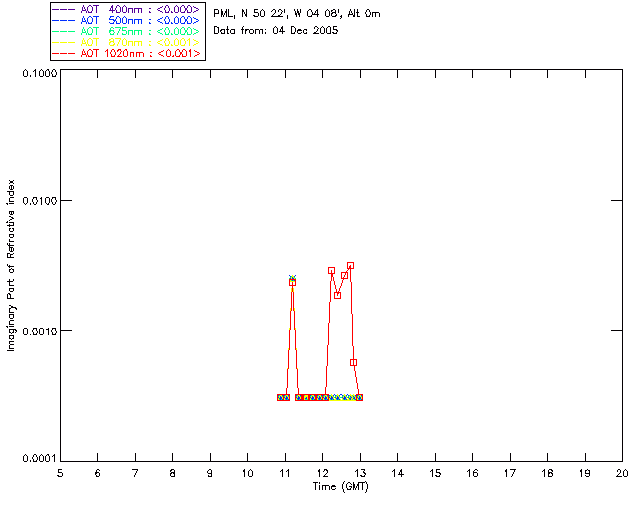Click the first red square peak after 12 GMT
This screenshot has width=640, height=512.
331,270
